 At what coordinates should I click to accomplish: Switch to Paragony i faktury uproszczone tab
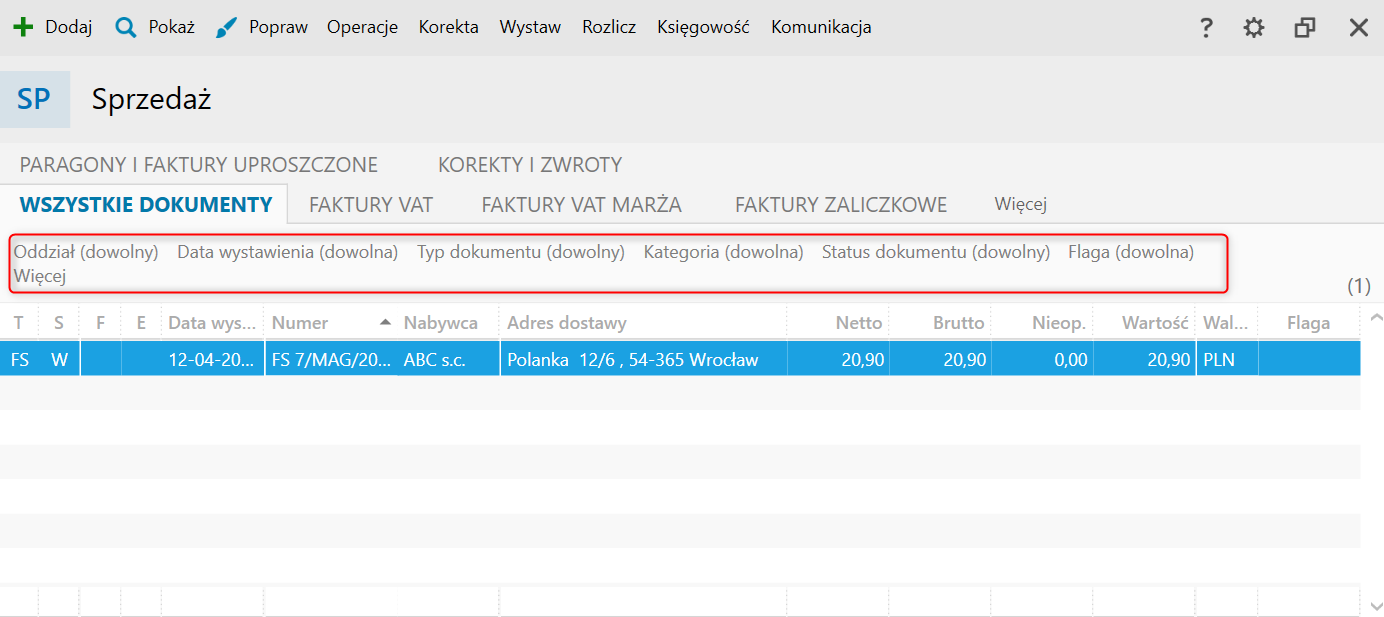point(199,165)
